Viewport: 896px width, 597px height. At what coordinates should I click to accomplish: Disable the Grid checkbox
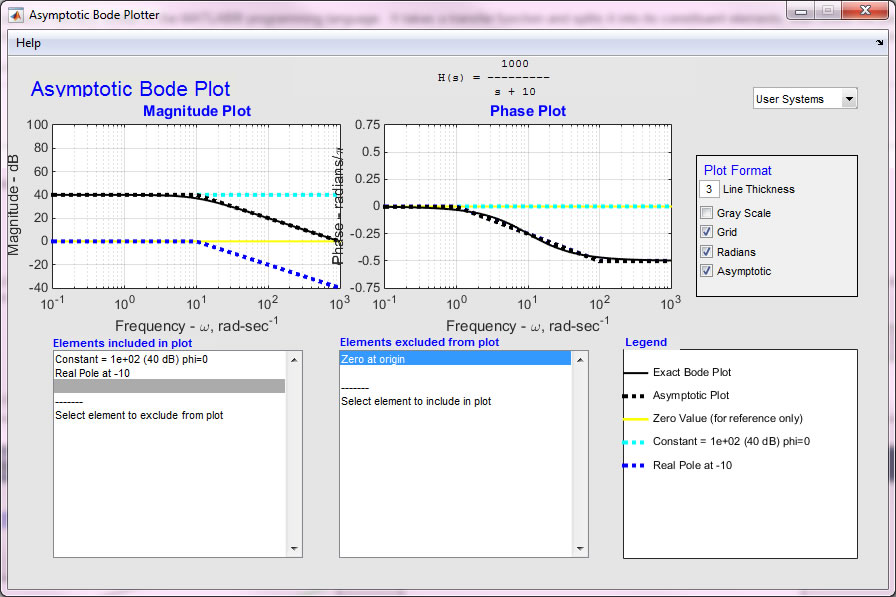[706, 231]
